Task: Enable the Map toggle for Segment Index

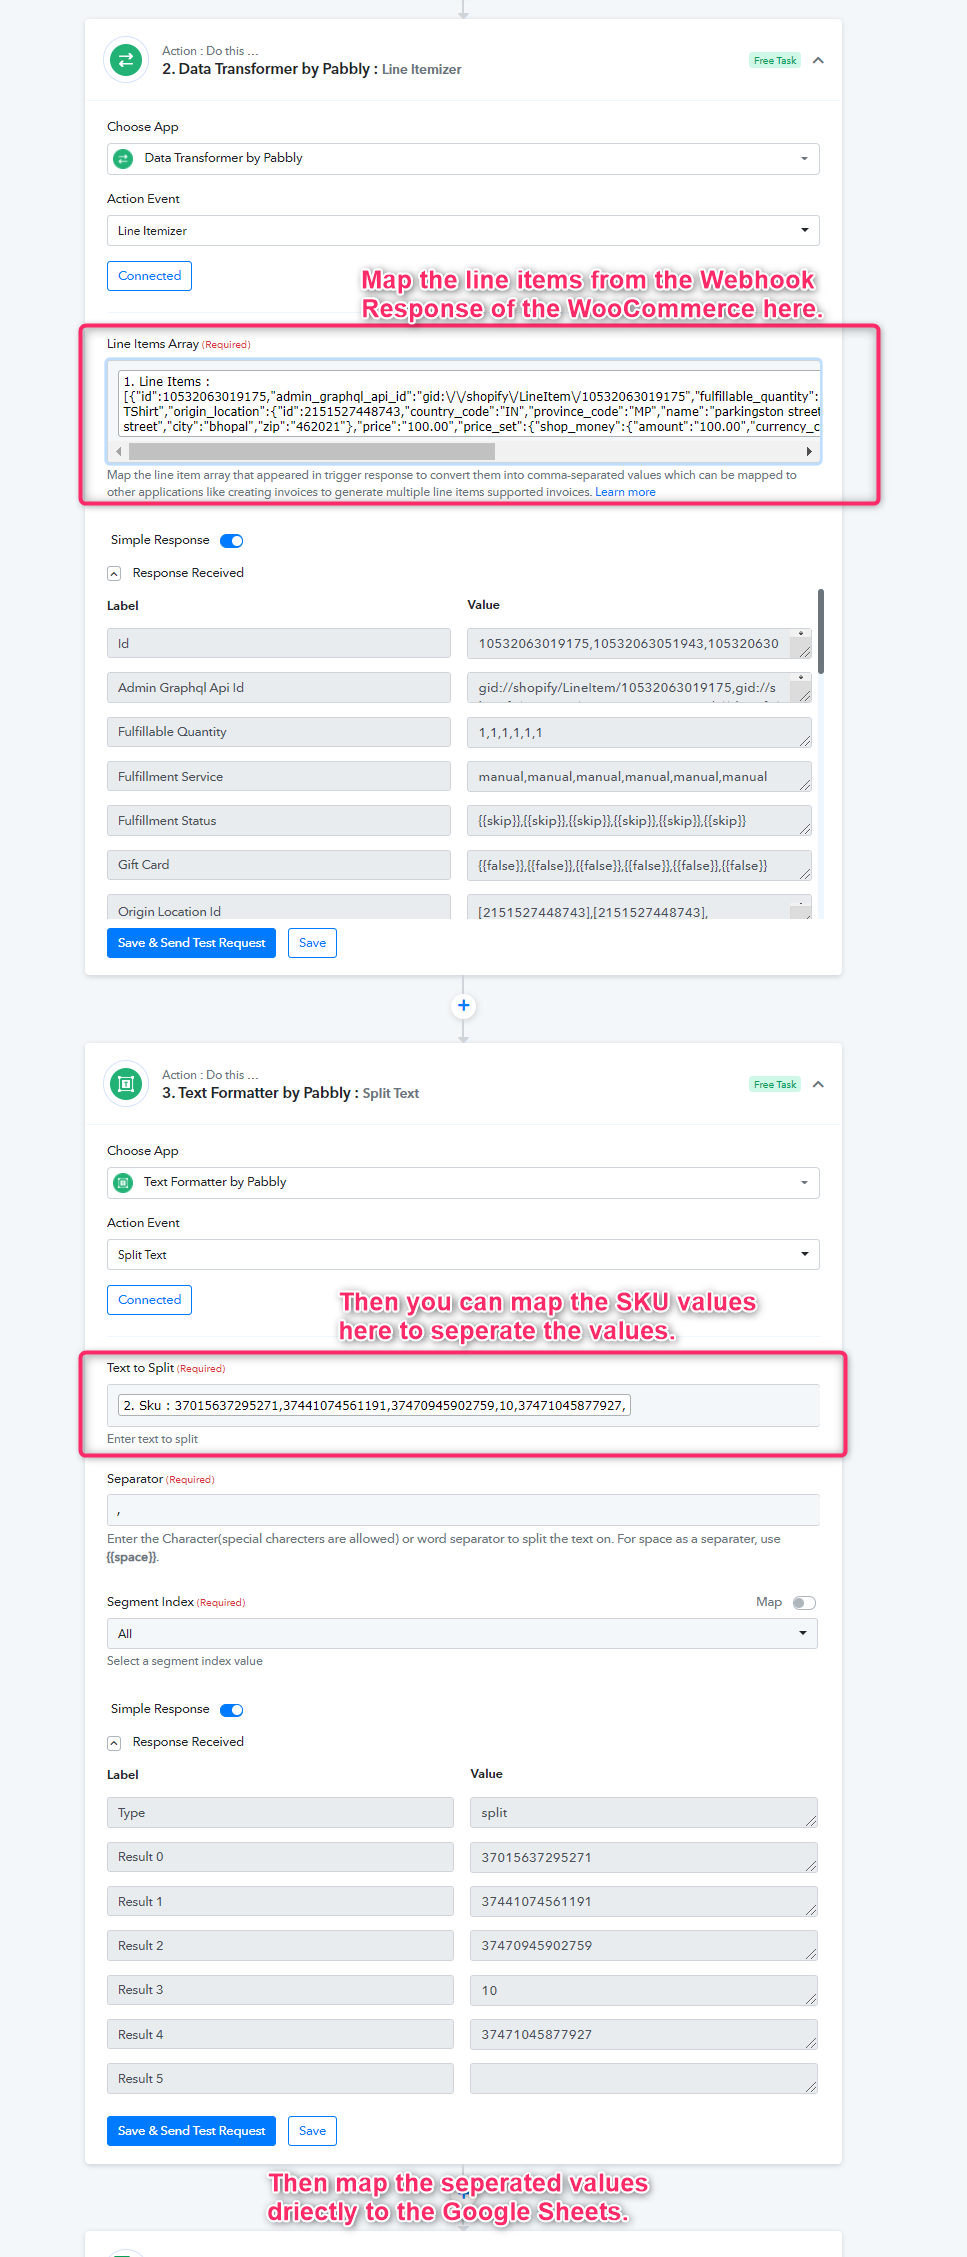Action: pos(804,1603)
